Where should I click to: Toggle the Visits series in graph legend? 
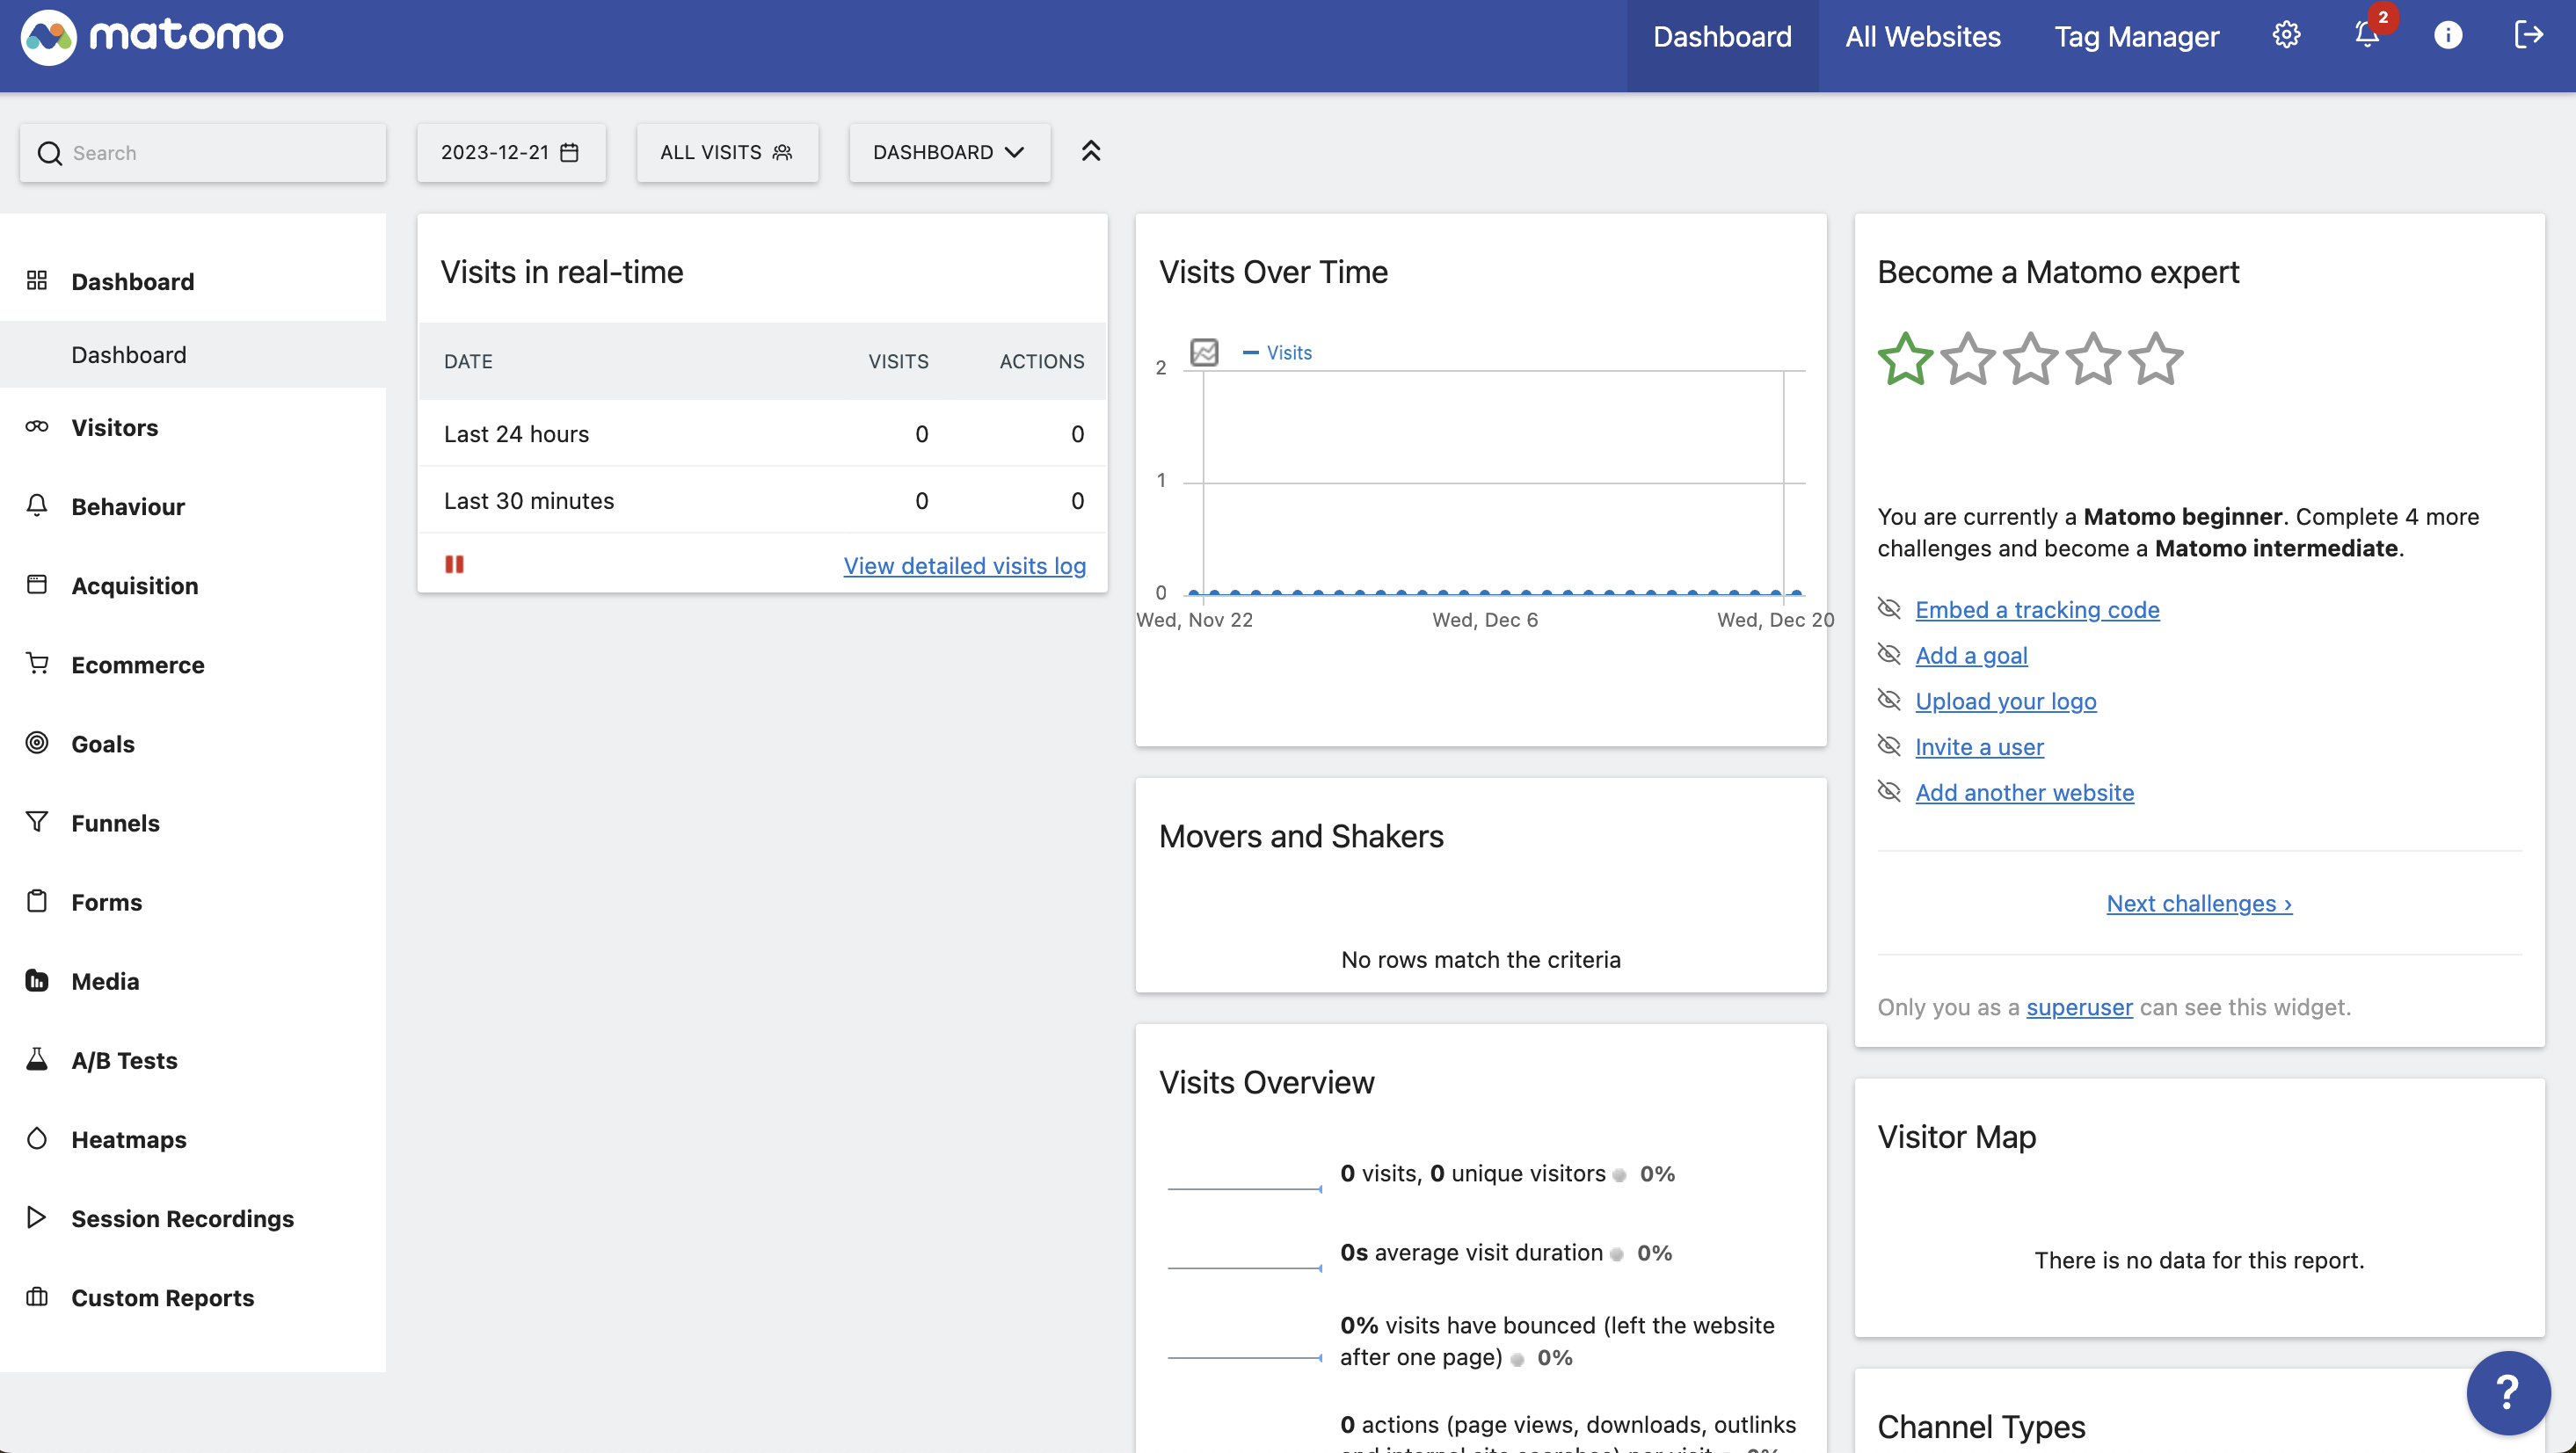[1277, 352]
